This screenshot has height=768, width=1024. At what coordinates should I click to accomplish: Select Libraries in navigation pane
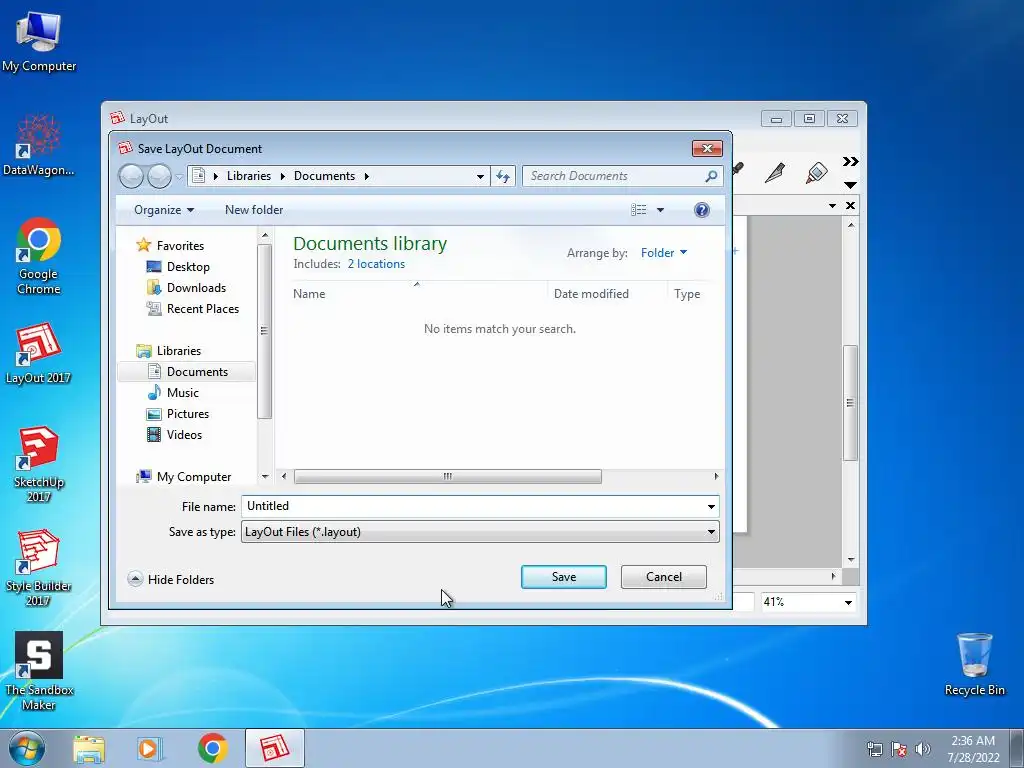coord(178,351)
